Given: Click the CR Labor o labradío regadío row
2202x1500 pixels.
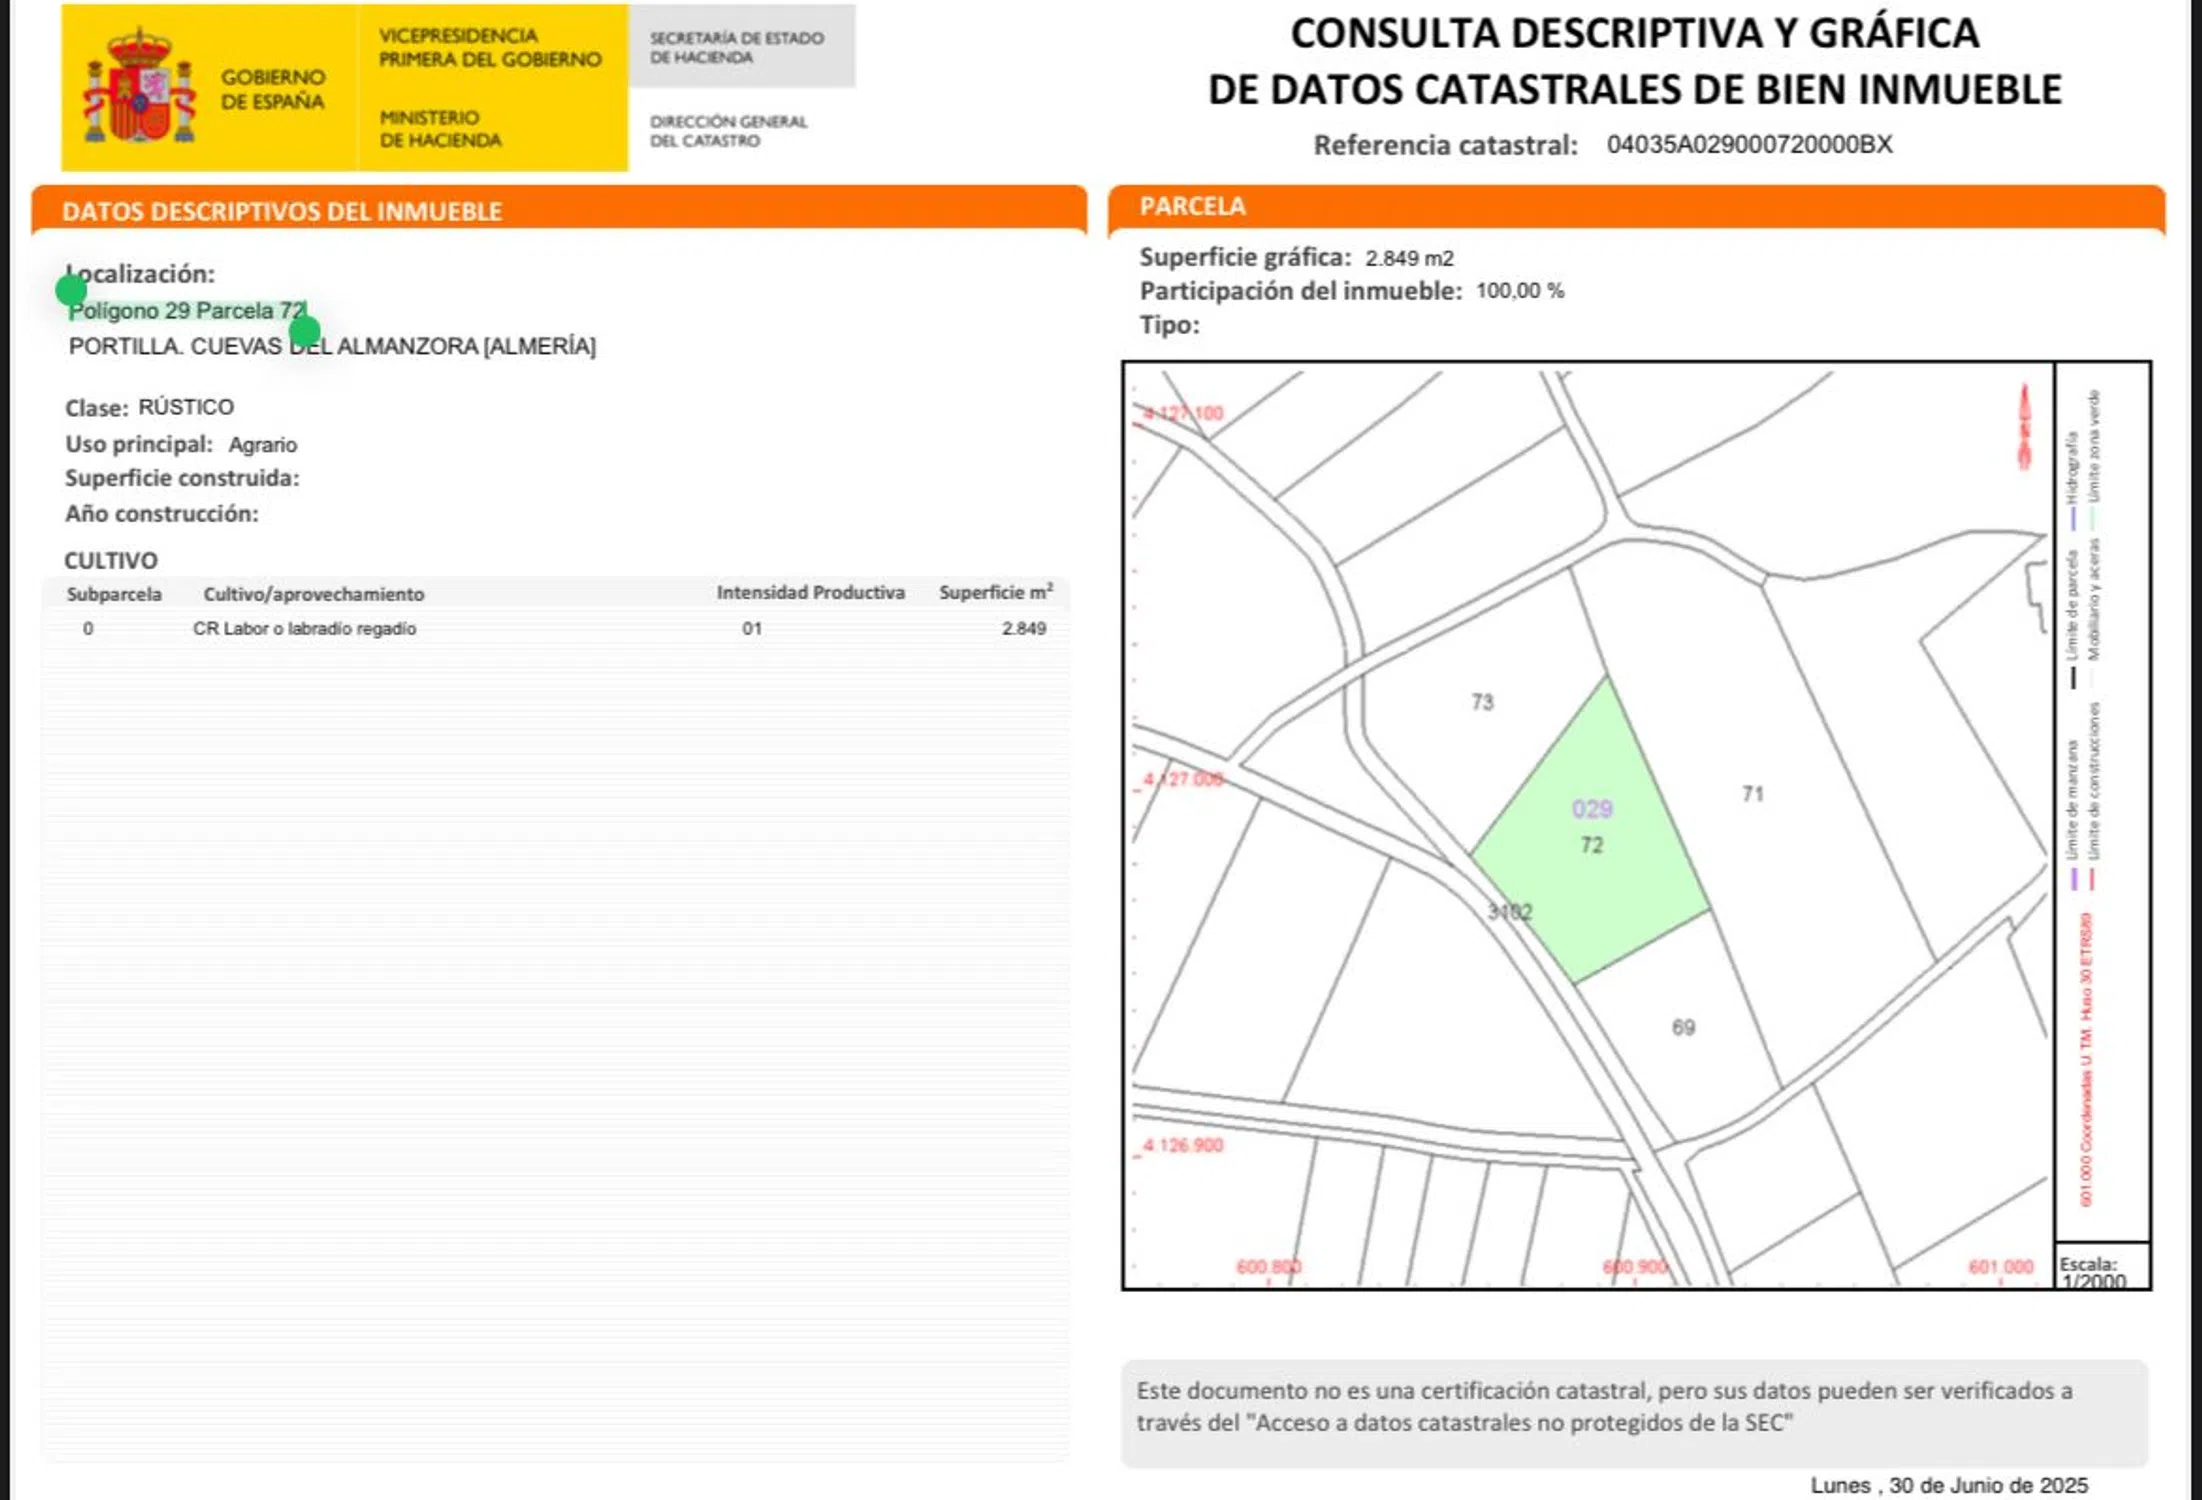Looking at the screenshot, I should point(304,629).
